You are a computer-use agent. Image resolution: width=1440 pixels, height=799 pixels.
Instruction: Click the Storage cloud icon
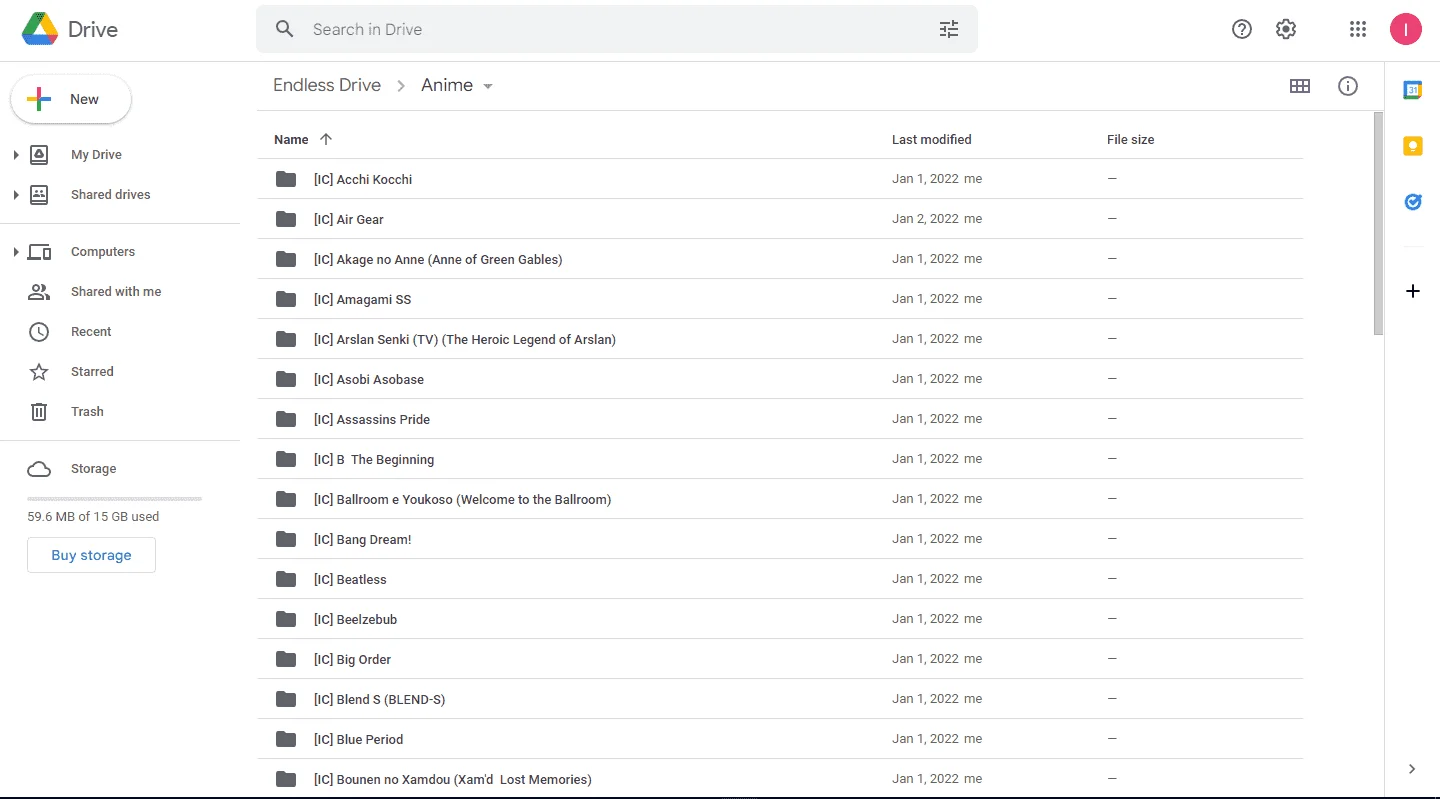39,469
